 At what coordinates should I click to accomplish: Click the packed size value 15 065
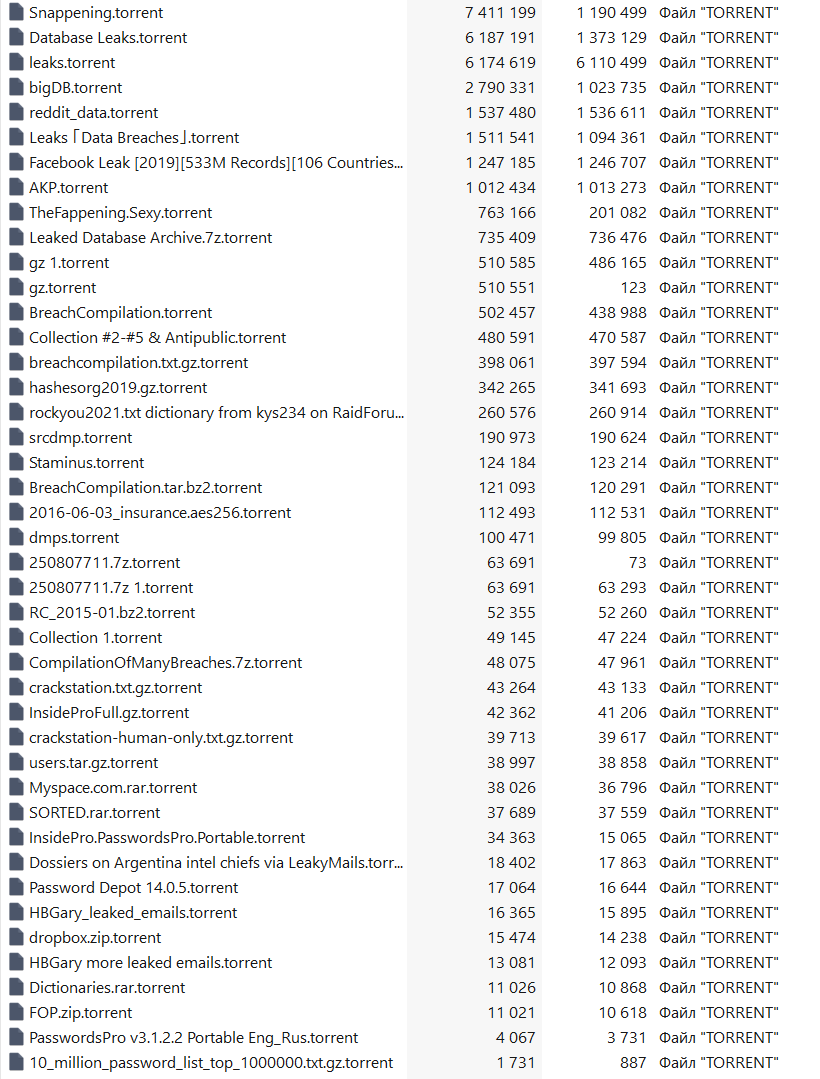coord(623,838)
